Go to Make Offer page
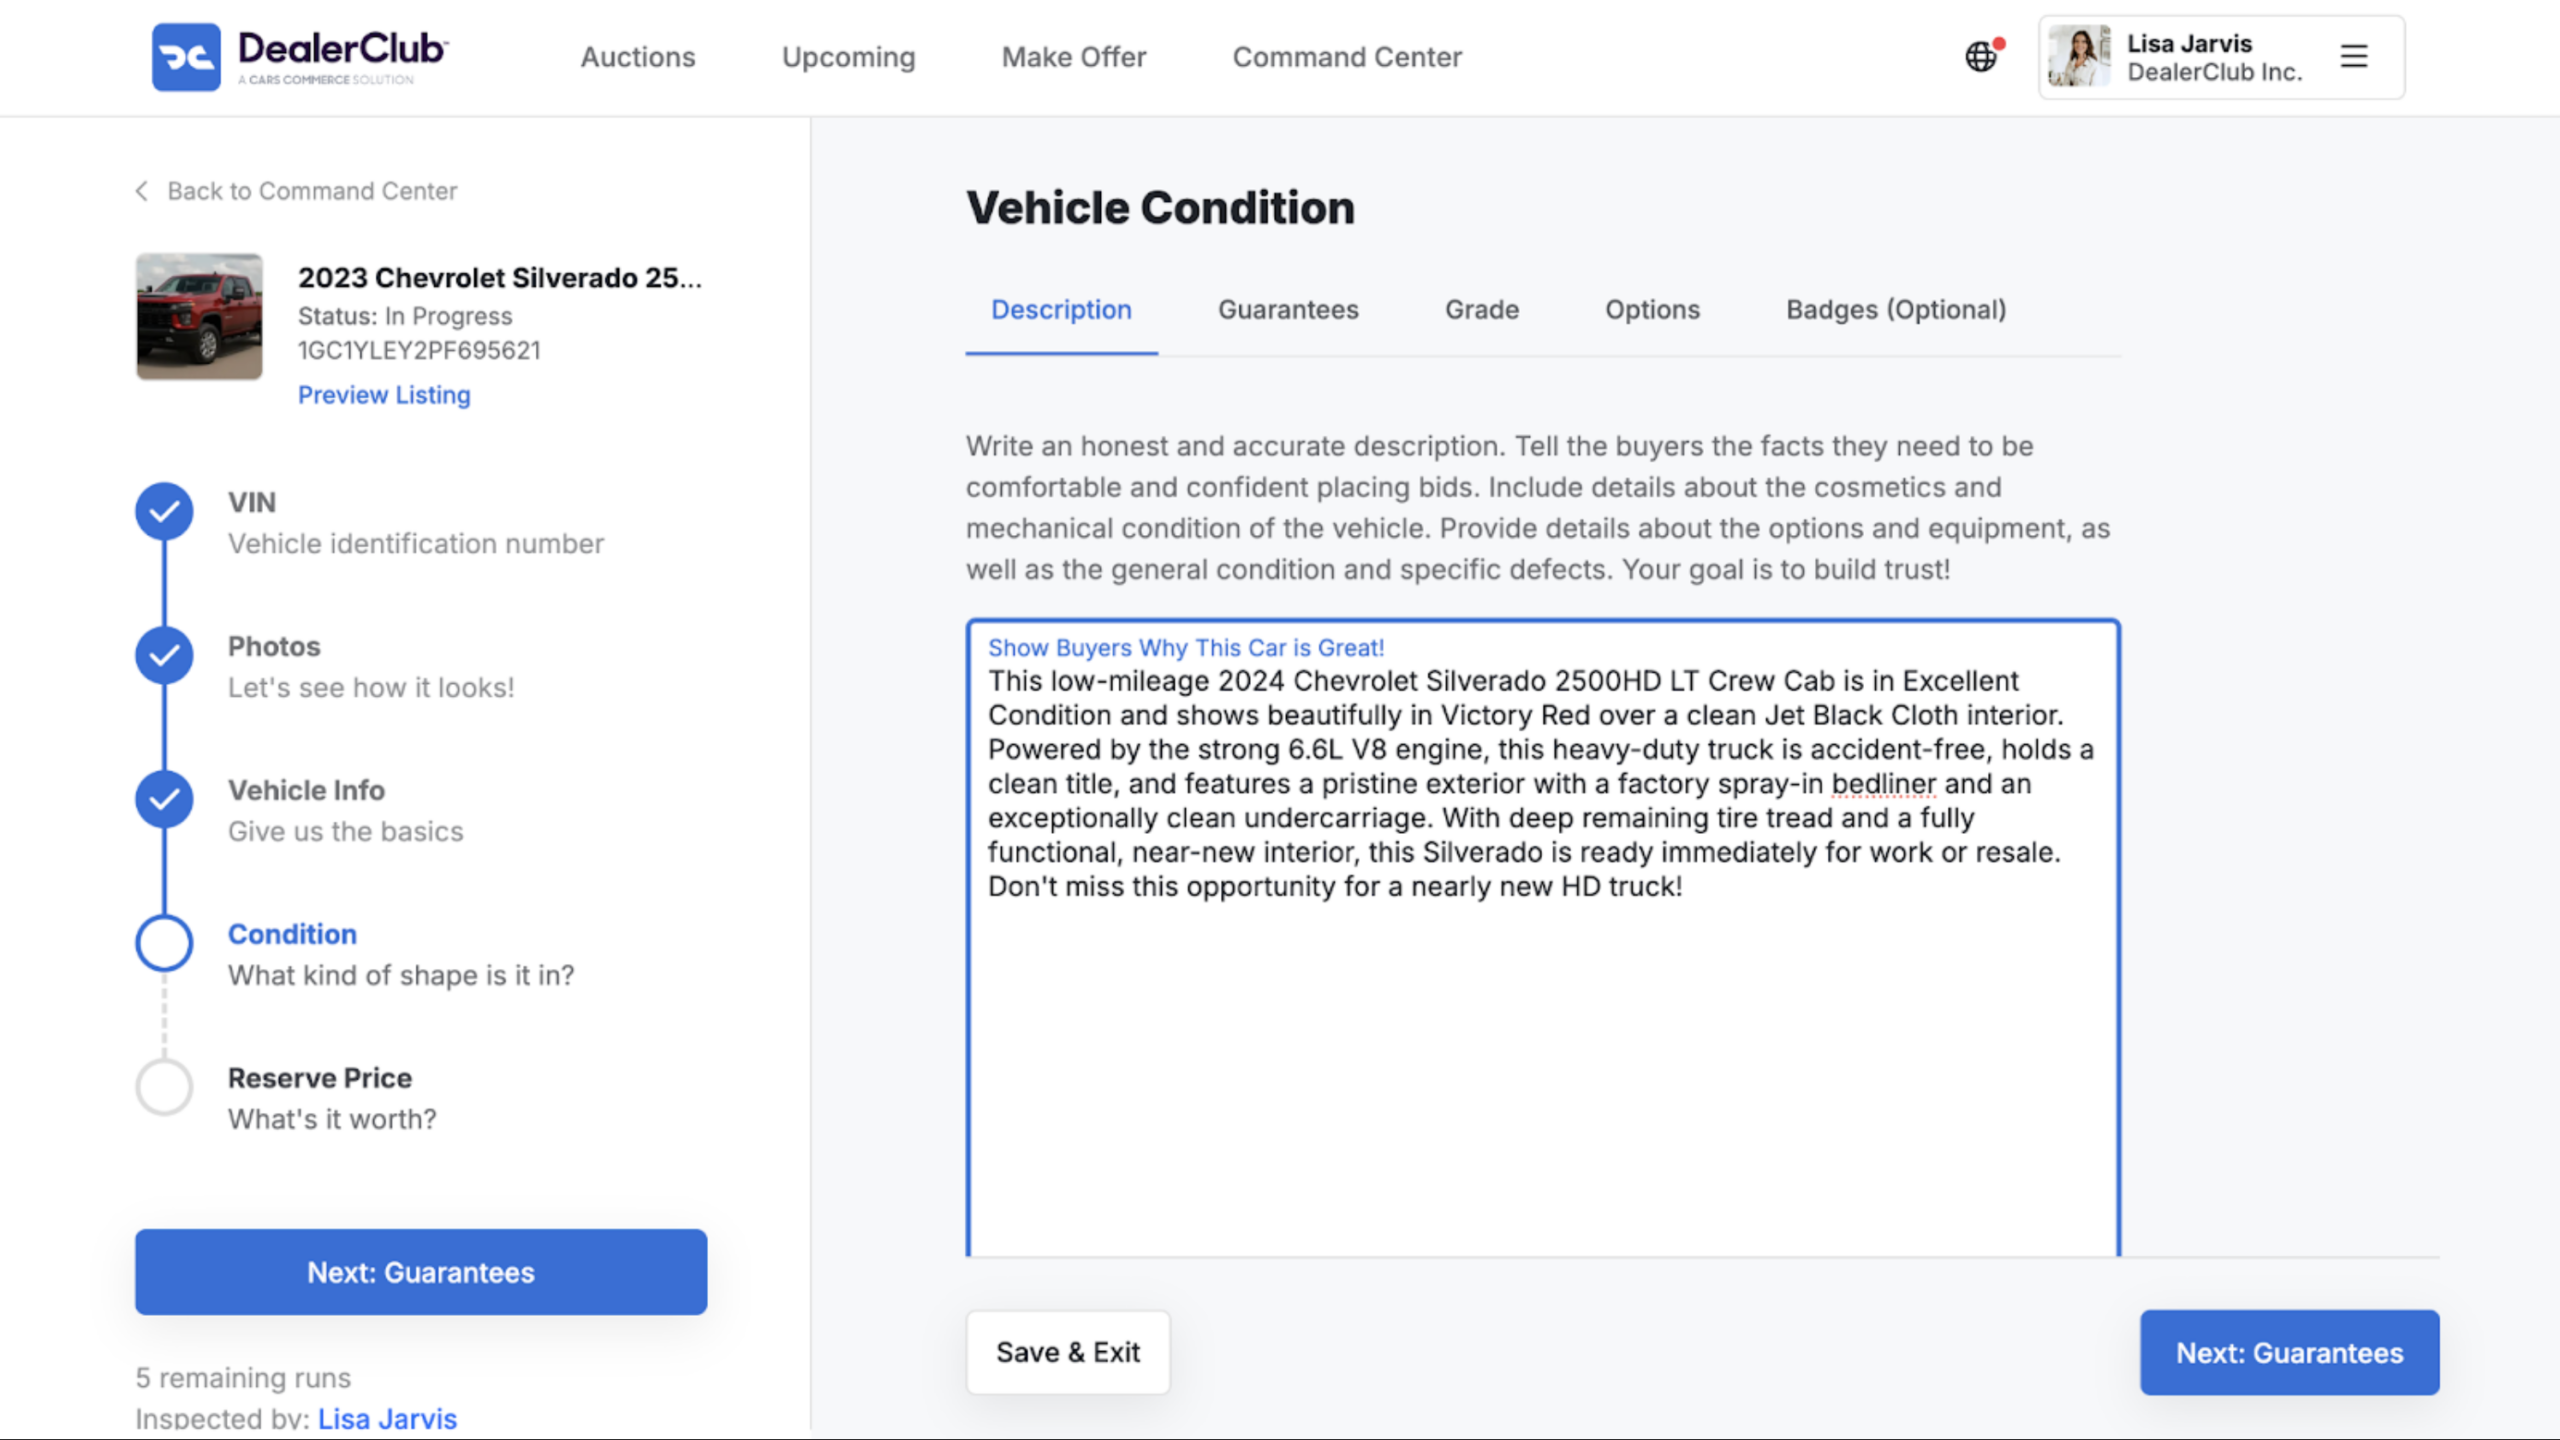This screenshot has width=2560, height=1440. [1074, 57]
